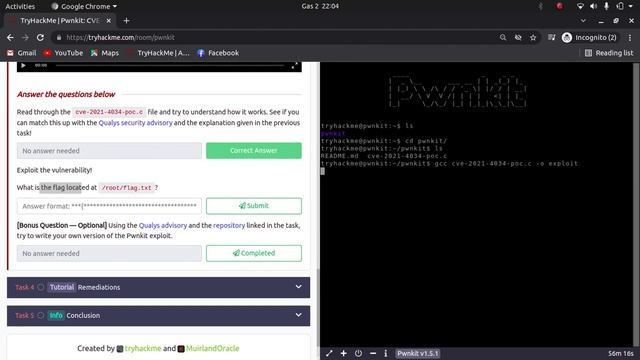Open Chrome's three-dot menu
The width and height of the screenshot is (640, 360).
pyautogui.click(x=630, y=38)
